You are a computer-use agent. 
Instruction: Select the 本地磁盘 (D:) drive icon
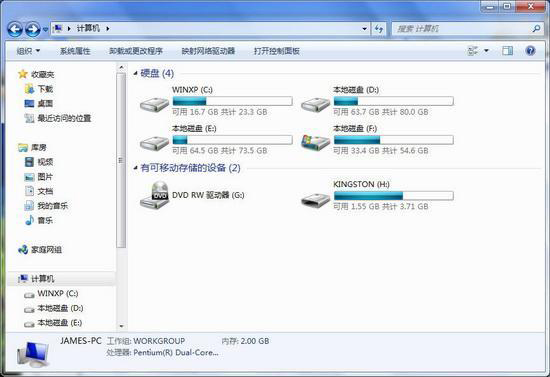click(x=316, y=104)
